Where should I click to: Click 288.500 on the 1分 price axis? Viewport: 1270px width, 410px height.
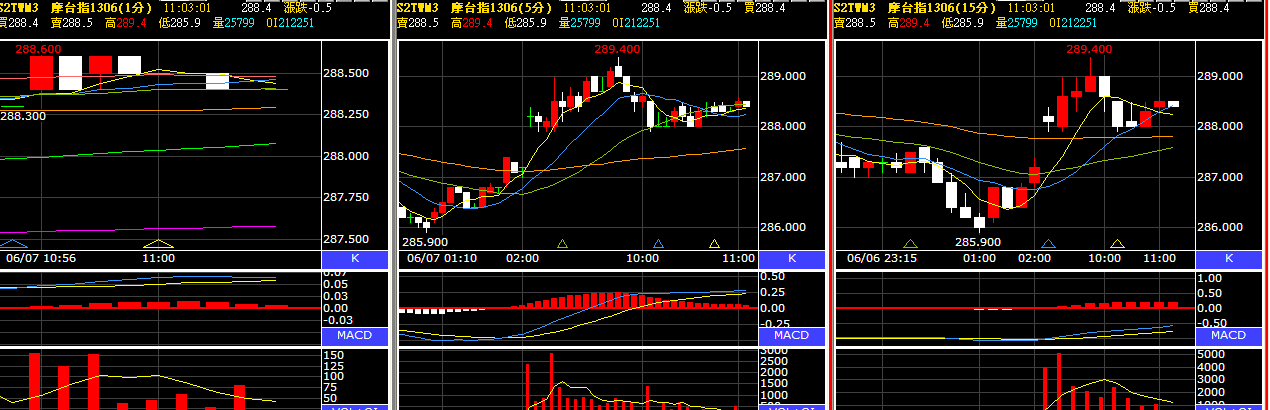(348, 73)
